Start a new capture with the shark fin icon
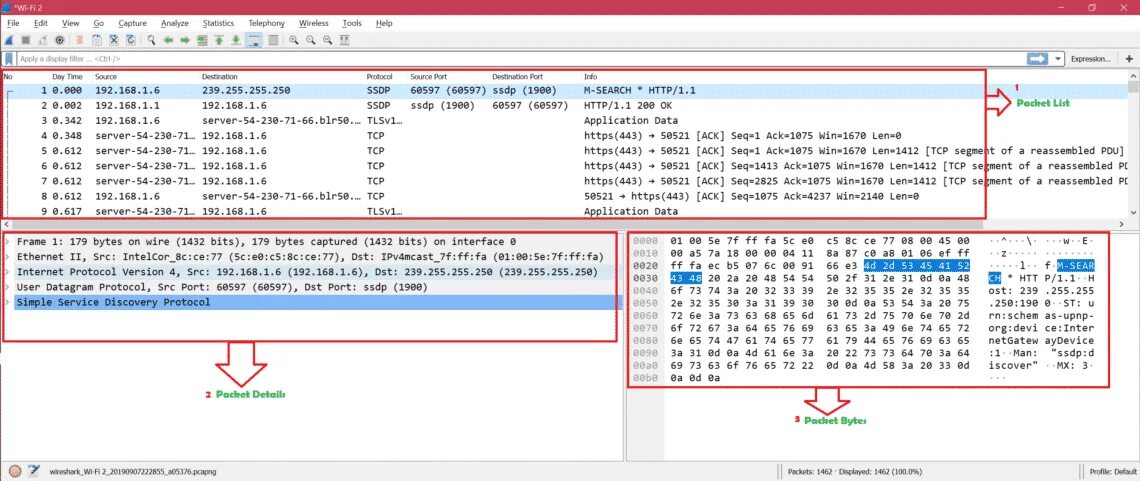1140x481 pixels. [8, 40]
